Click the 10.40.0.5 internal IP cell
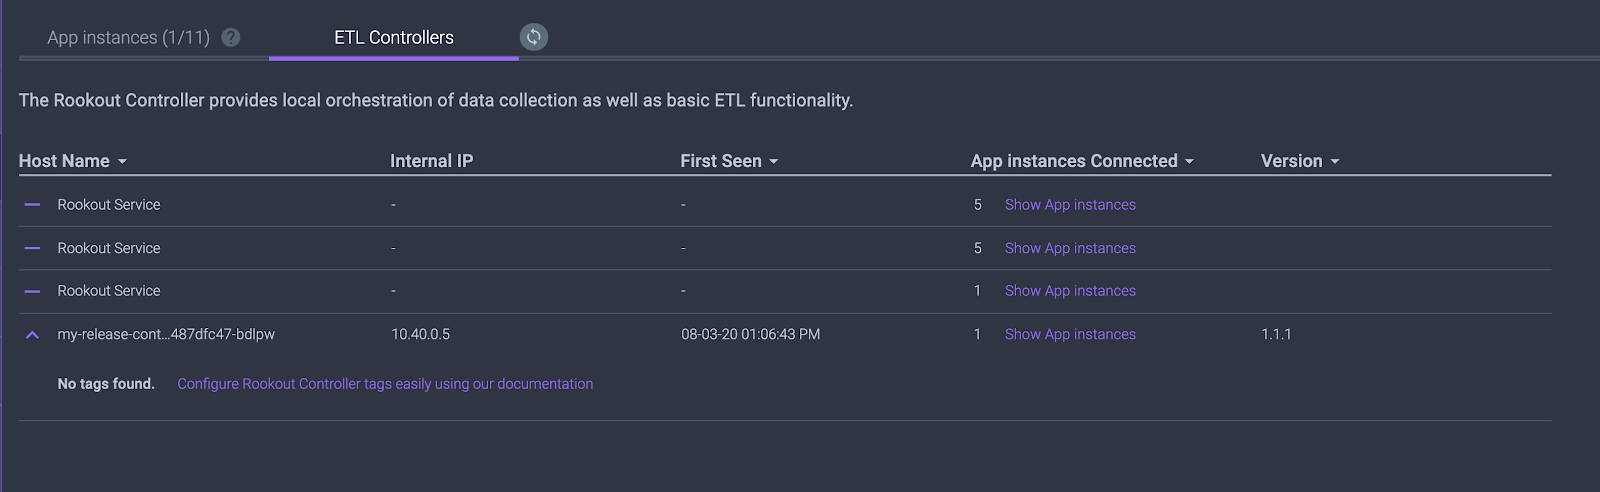Image resolution: width=1600 pixels, height=492 pixels. (420, 334)
